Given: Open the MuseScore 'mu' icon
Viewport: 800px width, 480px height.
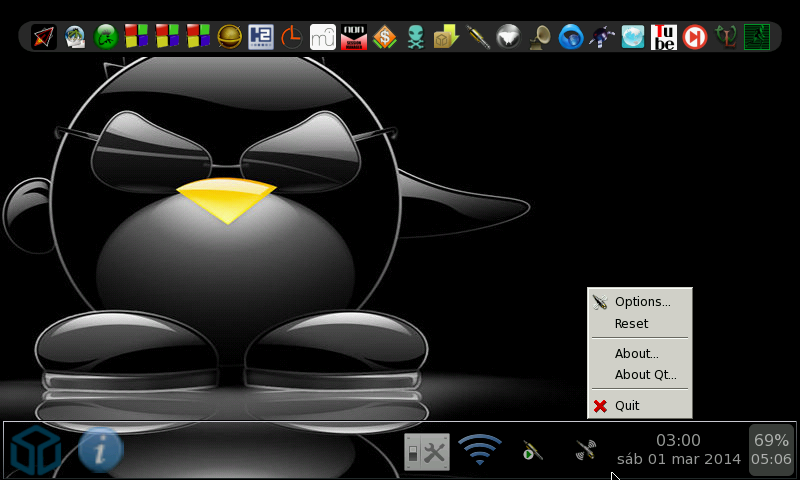Looking at the screenshot, I should (322, 37).
